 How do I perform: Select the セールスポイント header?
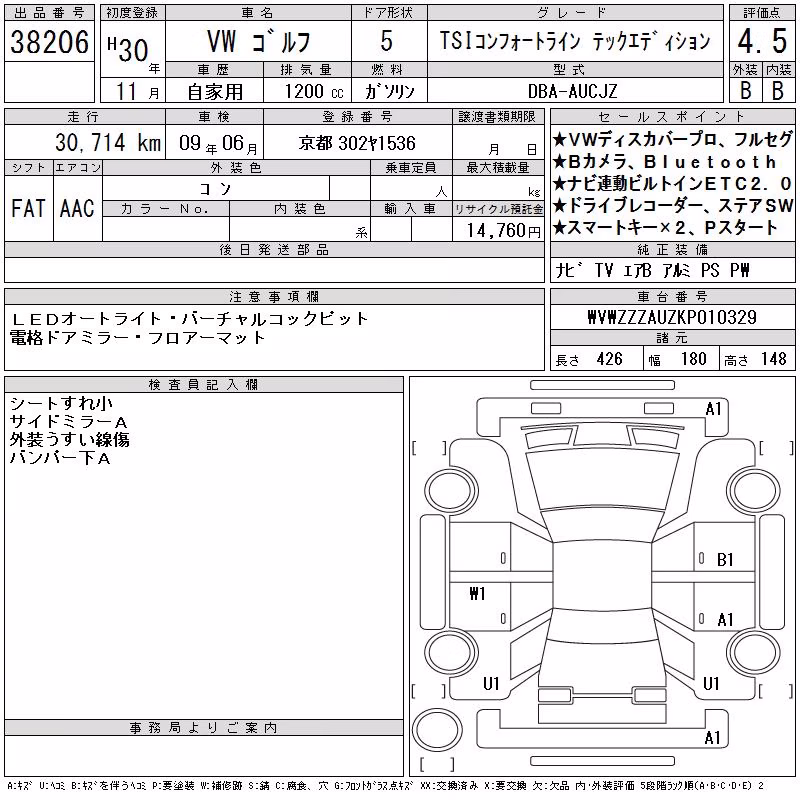672,116
